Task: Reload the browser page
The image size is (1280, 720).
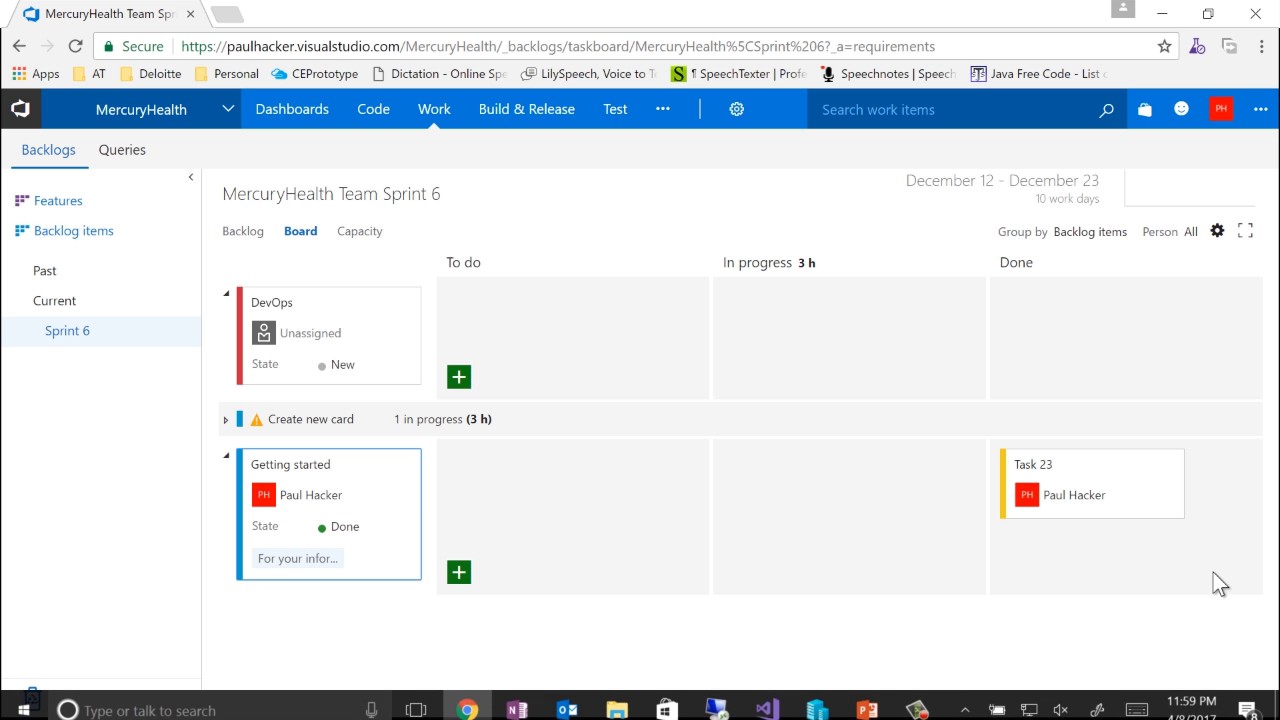Action: [75, 46]
